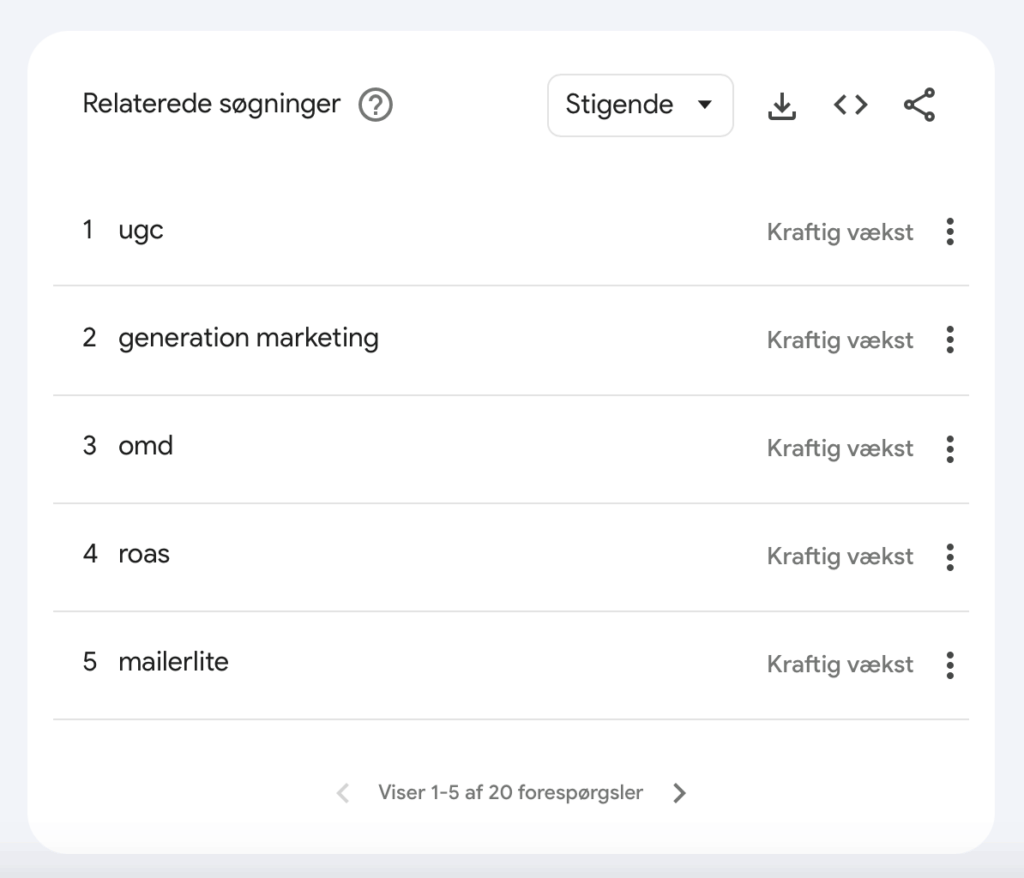Click Kraftig vækst label for ugc
This screenshot has width=1024, height=878.
pos(840,232)
